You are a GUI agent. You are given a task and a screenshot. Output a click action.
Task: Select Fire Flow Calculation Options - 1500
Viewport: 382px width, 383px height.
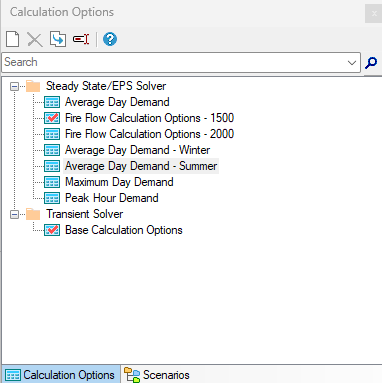[149, 118]
